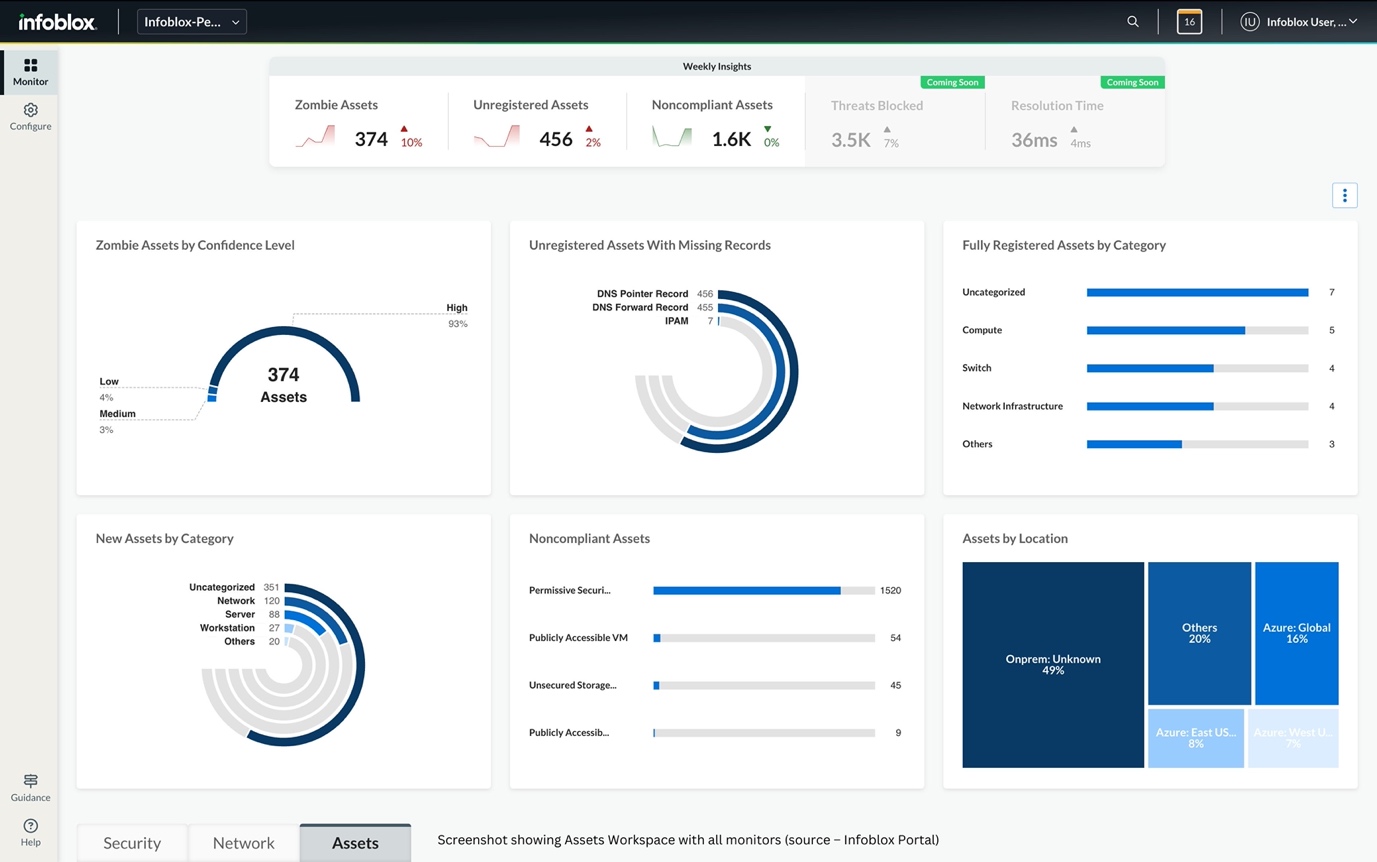1377x862 pixels.
Task: Open the Unregistered Assets weekly insight
Action: (537, 122)
